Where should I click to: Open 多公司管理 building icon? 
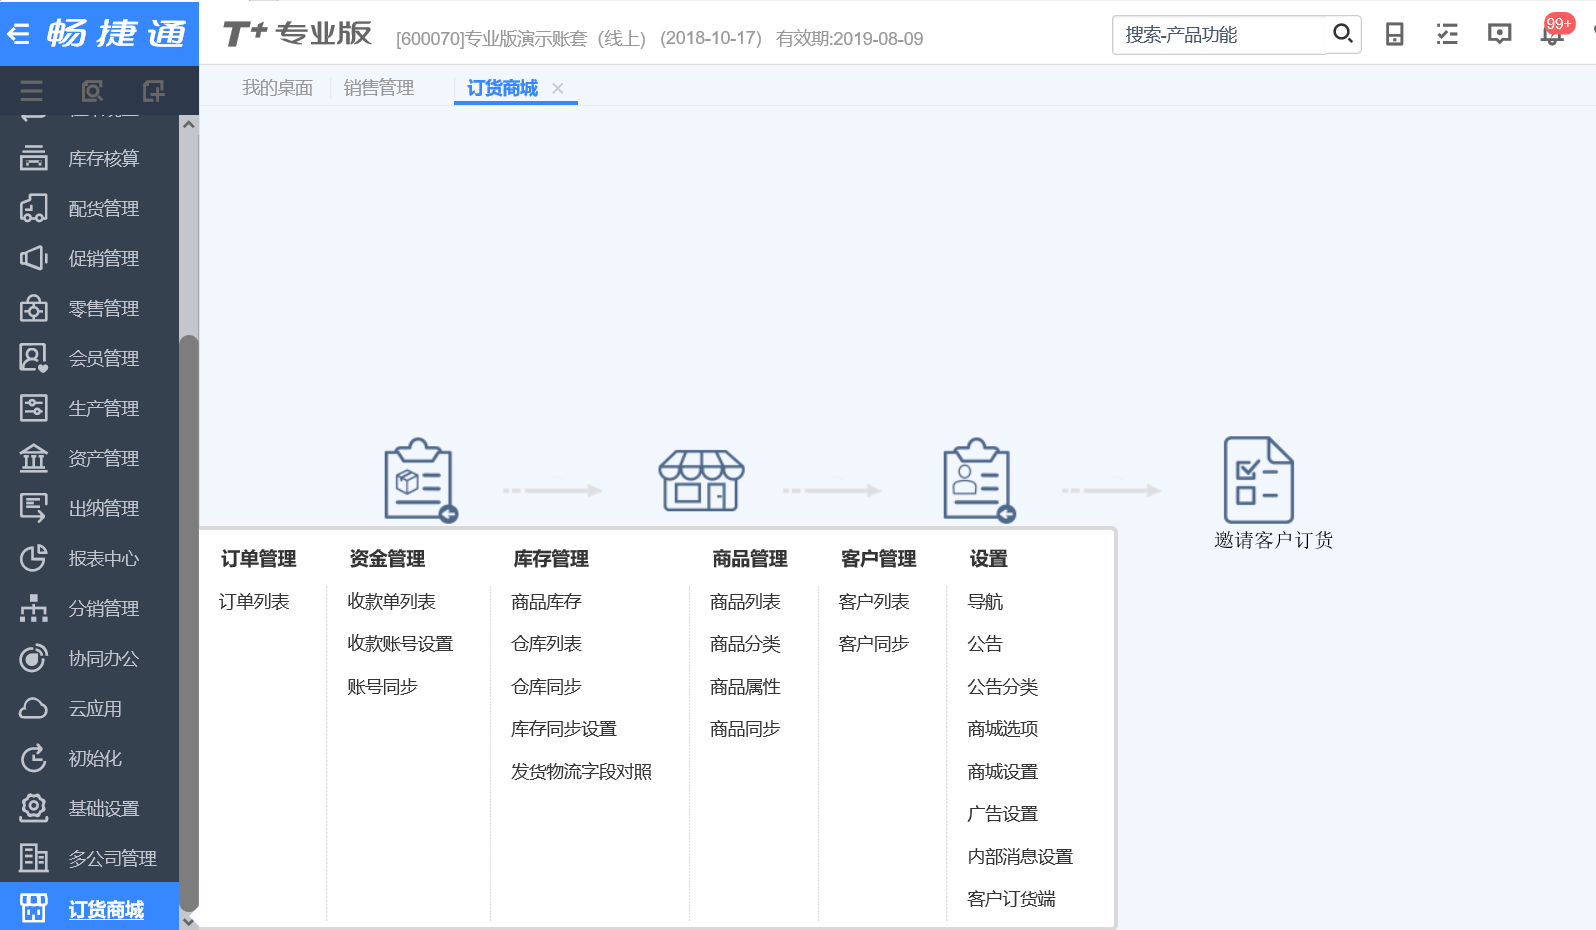34,858
